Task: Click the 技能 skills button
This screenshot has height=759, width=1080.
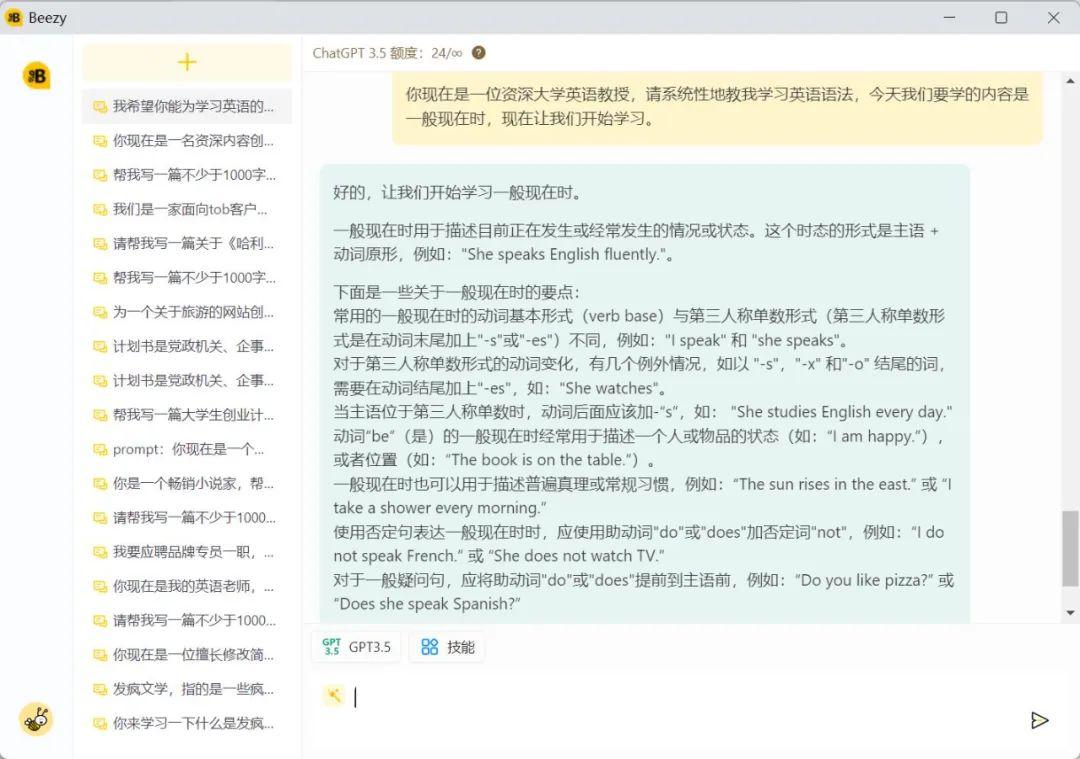Action: (447, 647)
